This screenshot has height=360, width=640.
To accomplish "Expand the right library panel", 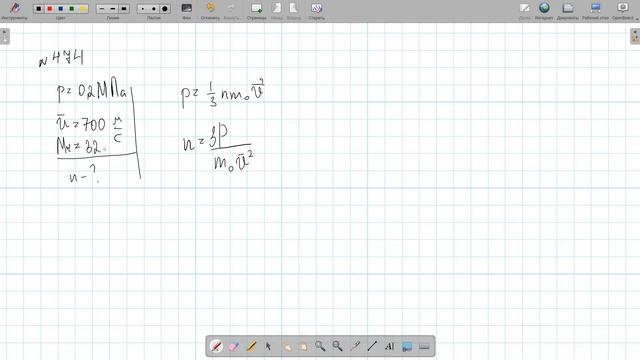I will tap(635, 36).
